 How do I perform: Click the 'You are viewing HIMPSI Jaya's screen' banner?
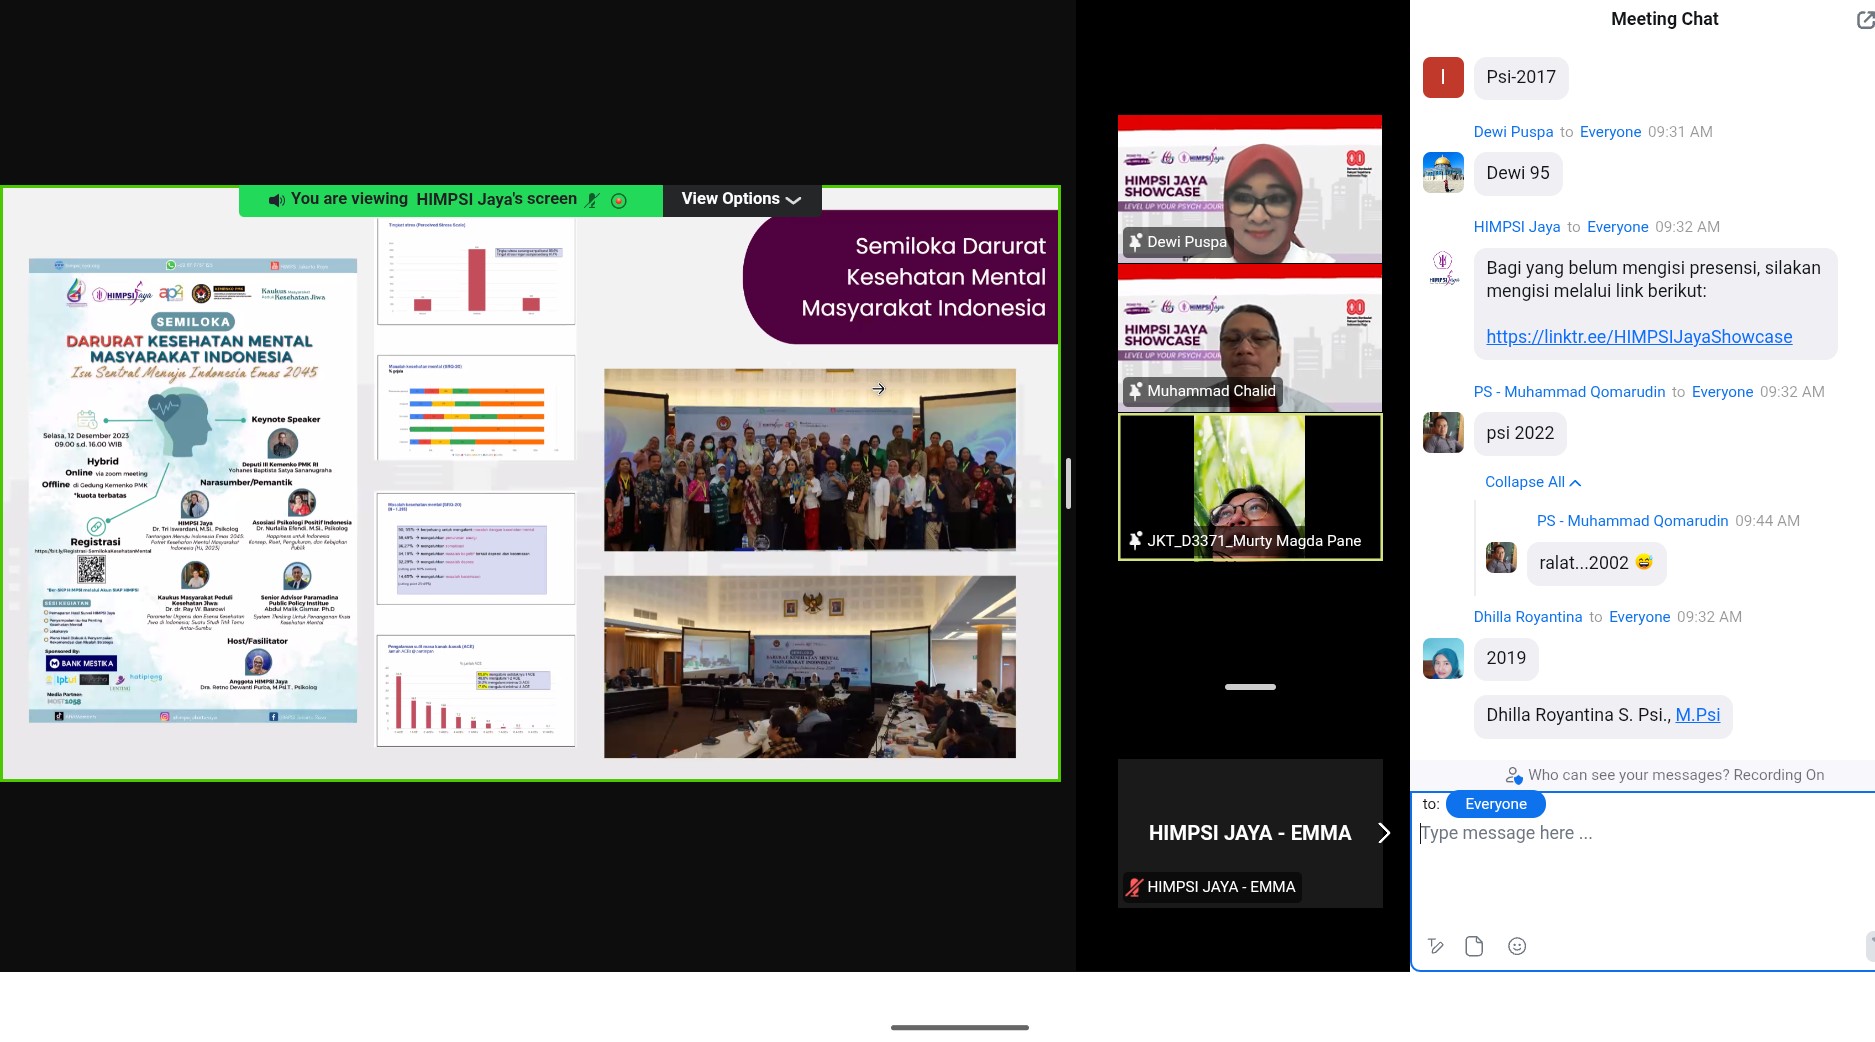coord(450,200)
